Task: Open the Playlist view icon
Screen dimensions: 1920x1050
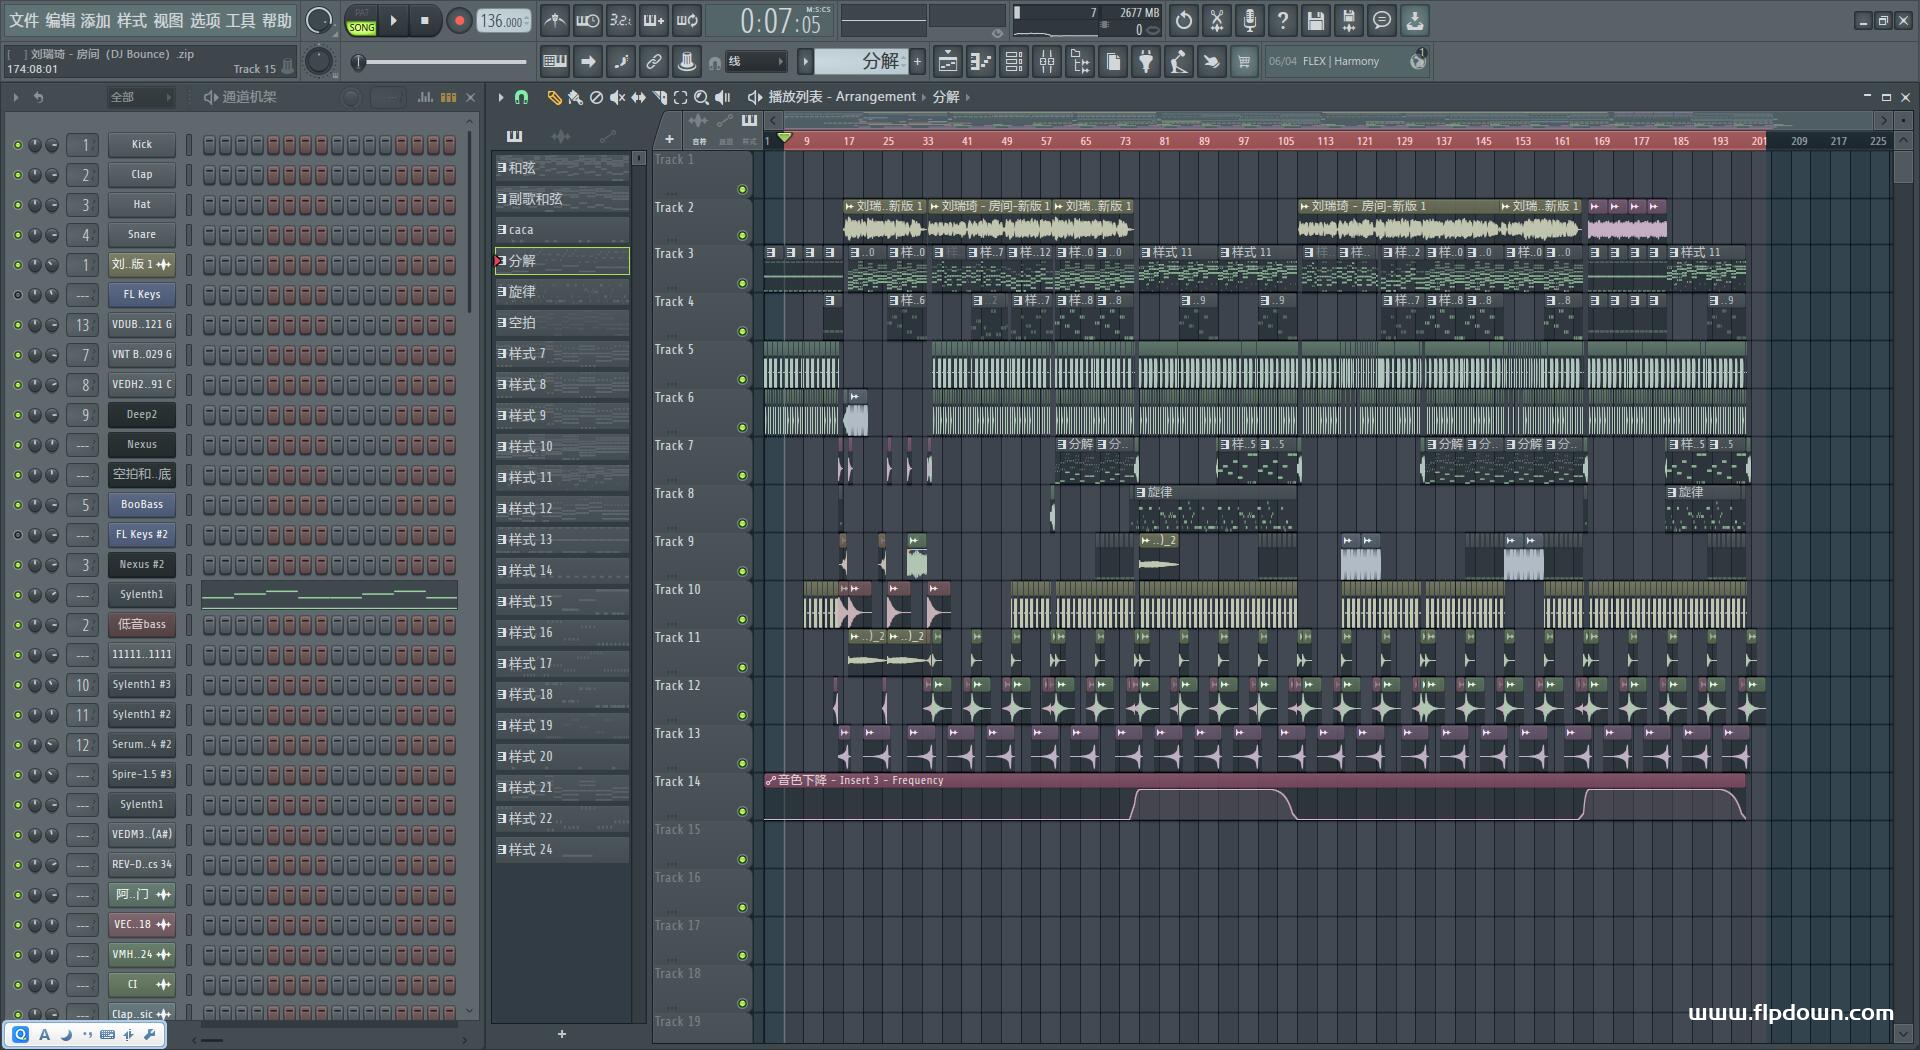Action: 948,62
